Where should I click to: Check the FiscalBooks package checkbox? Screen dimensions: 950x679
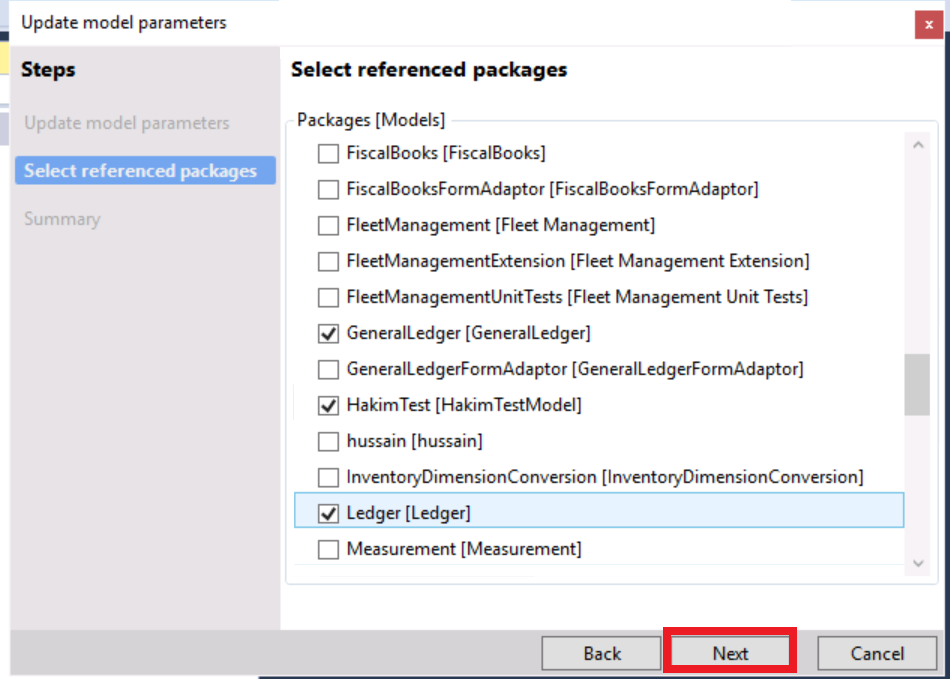tap(328, 154)
